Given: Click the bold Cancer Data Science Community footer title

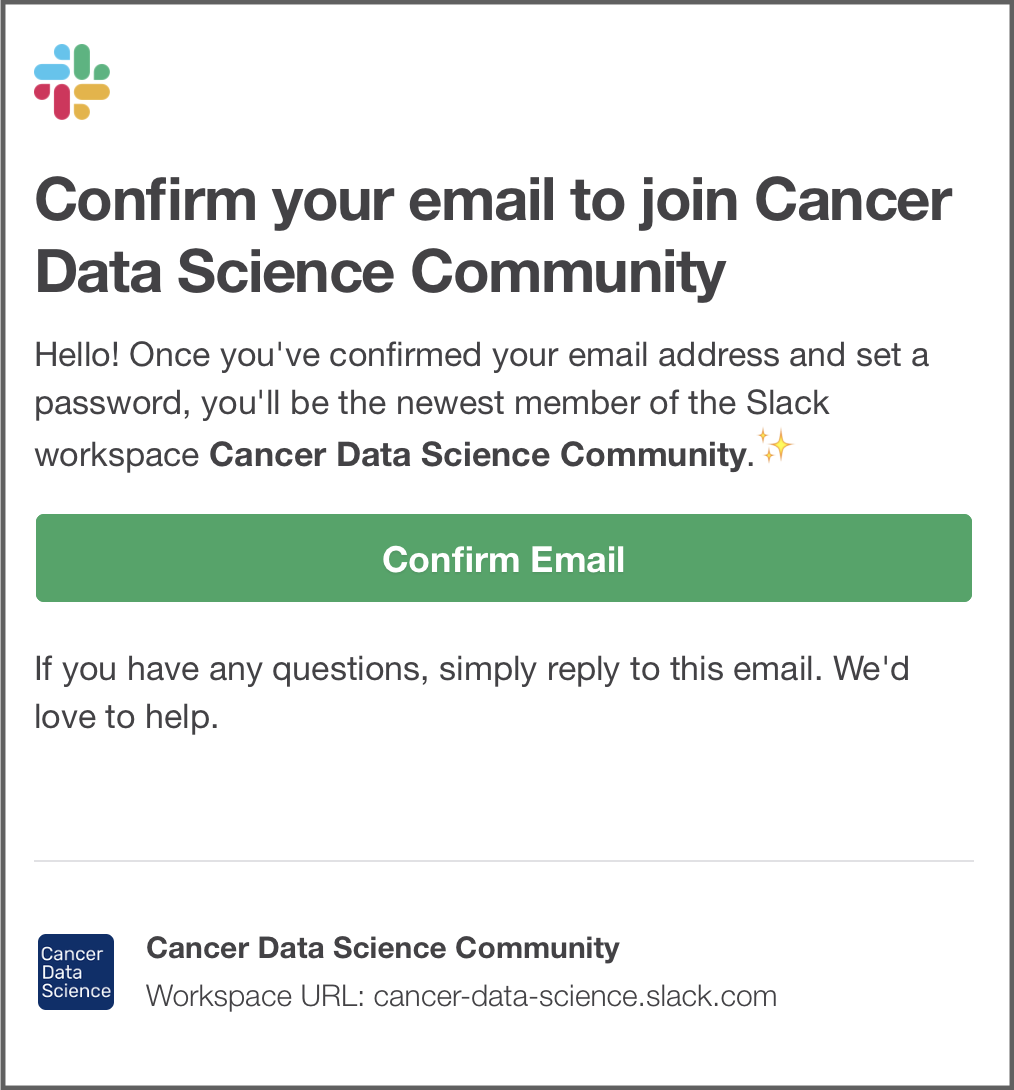Looking at the screenshot, I should pyautogui.click(x=382, y=948).
